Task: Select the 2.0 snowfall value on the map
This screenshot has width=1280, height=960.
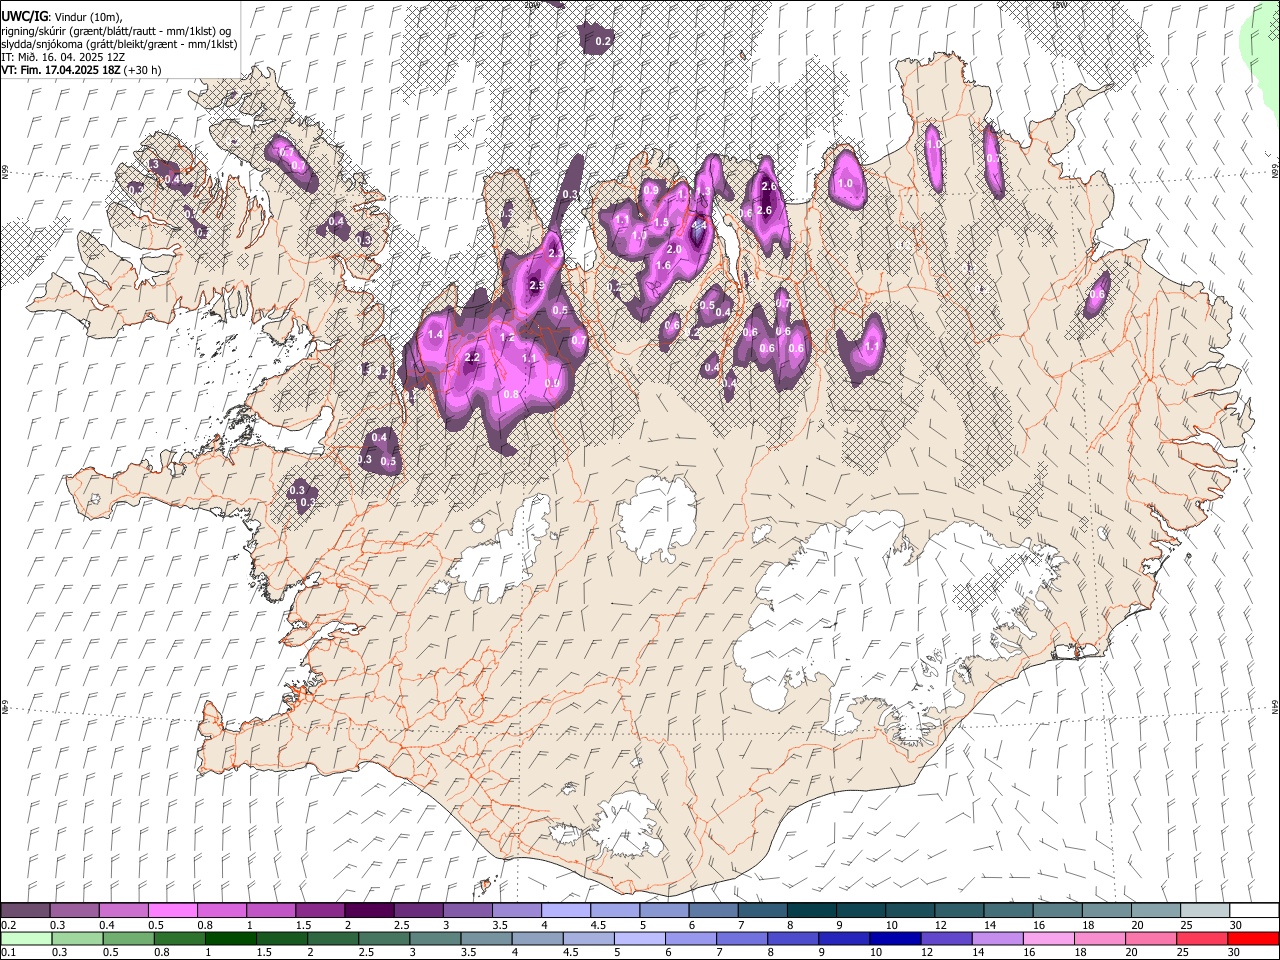Action: tap(674, 249)
